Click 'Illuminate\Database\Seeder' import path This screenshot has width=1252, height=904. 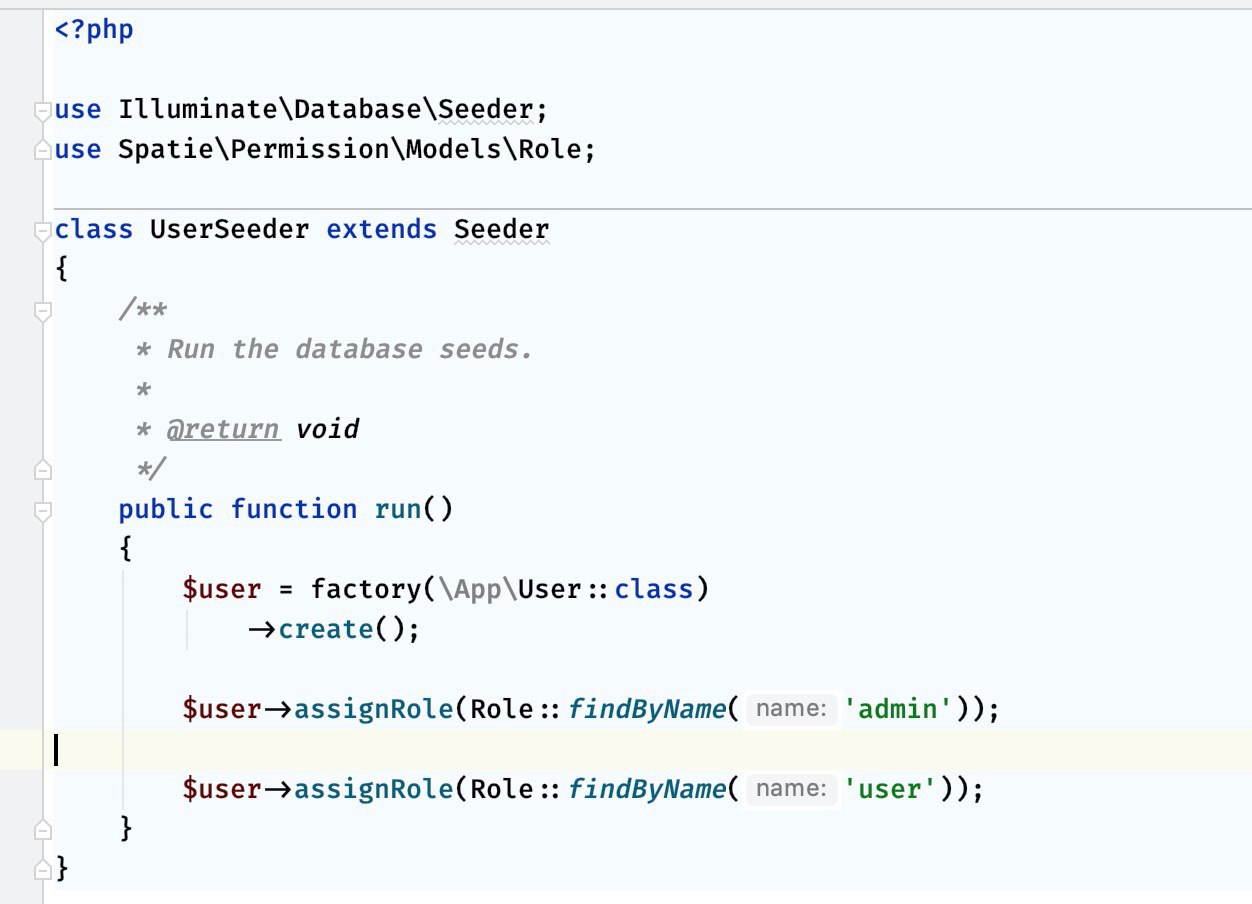click(326, 109)
